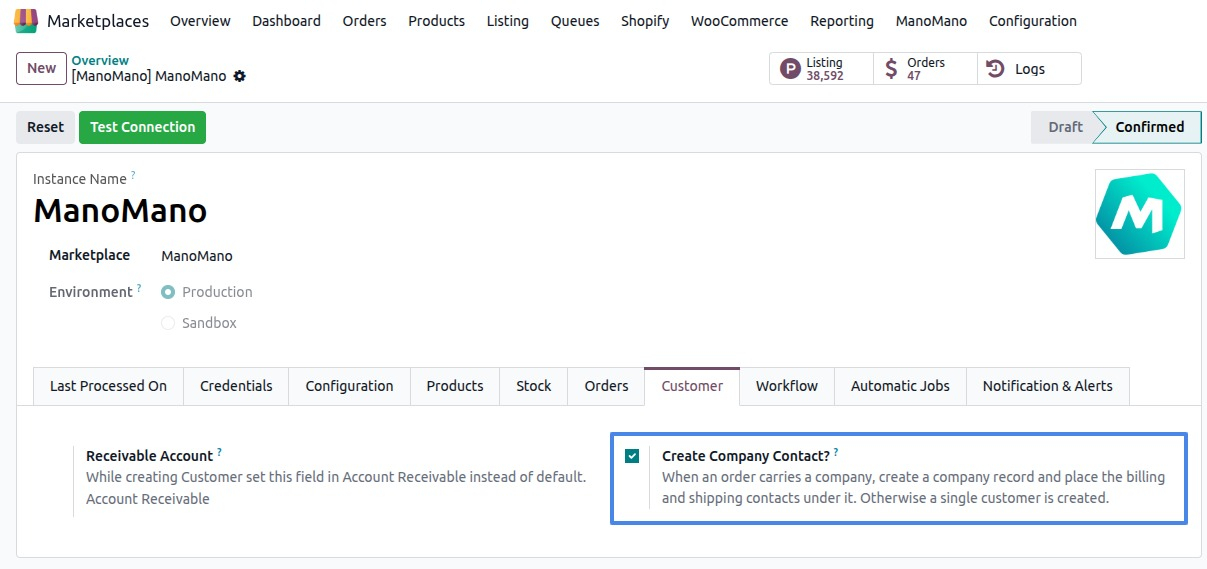
Task: Toggle the Create Company Contact checkbox
Action: 632,456
